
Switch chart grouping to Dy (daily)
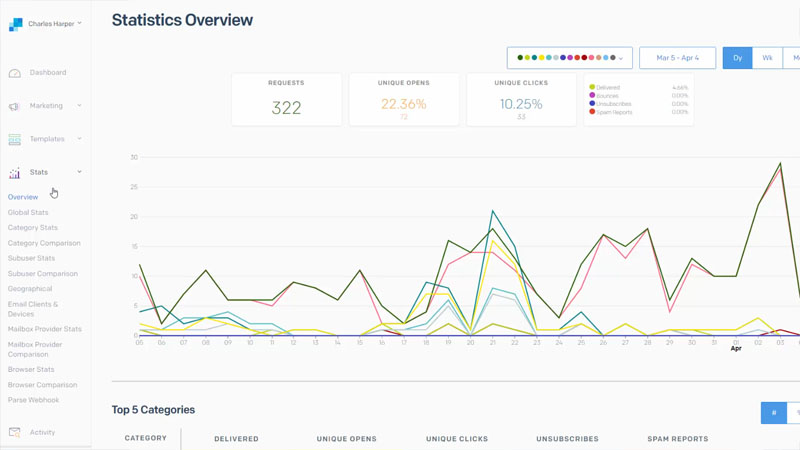pos(737,58)
